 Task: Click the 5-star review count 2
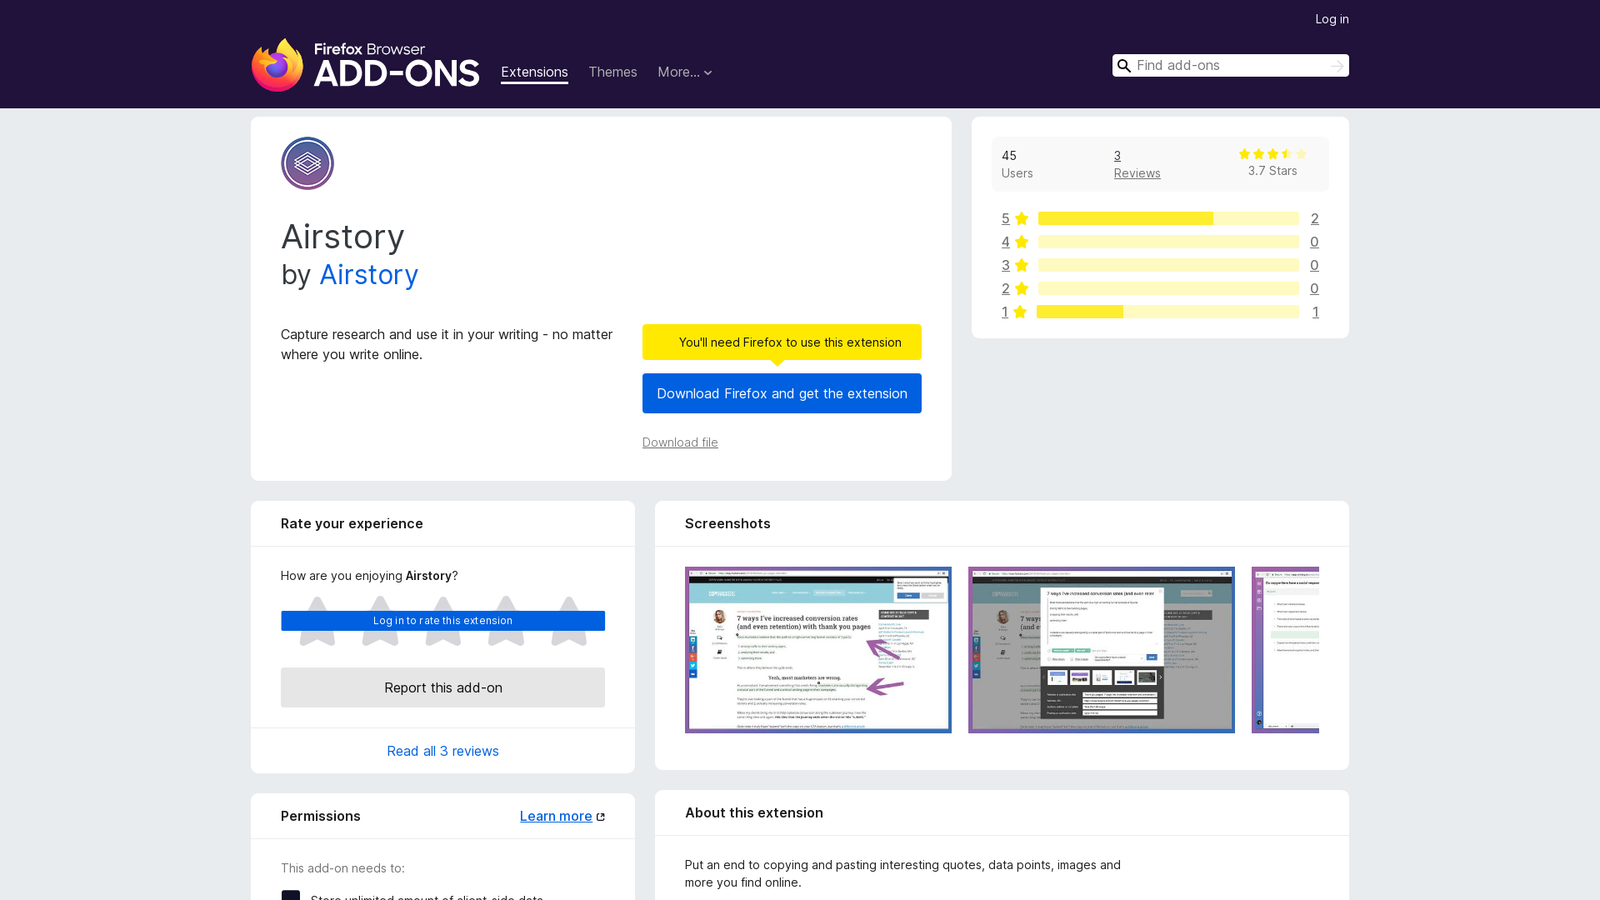1314,219
